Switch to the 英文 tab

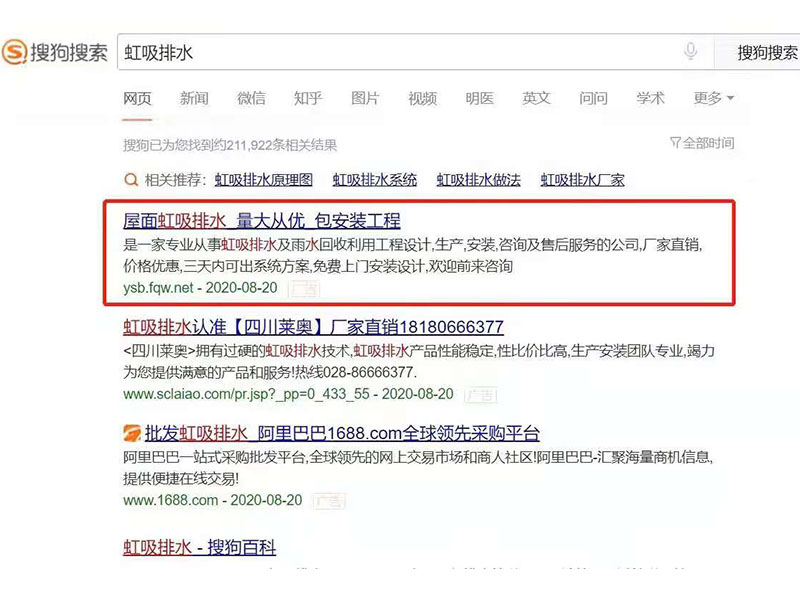click(536, 98)
